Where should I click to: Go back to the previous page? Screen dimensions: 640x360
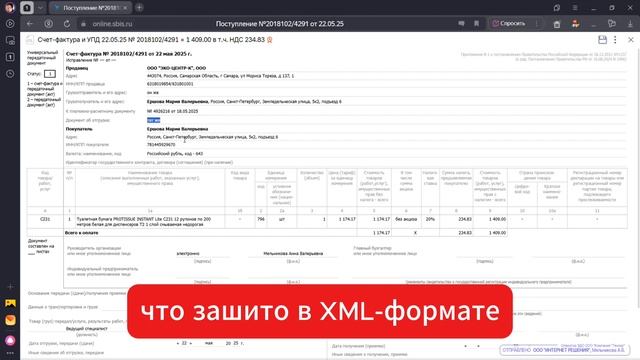pos(30,24)
